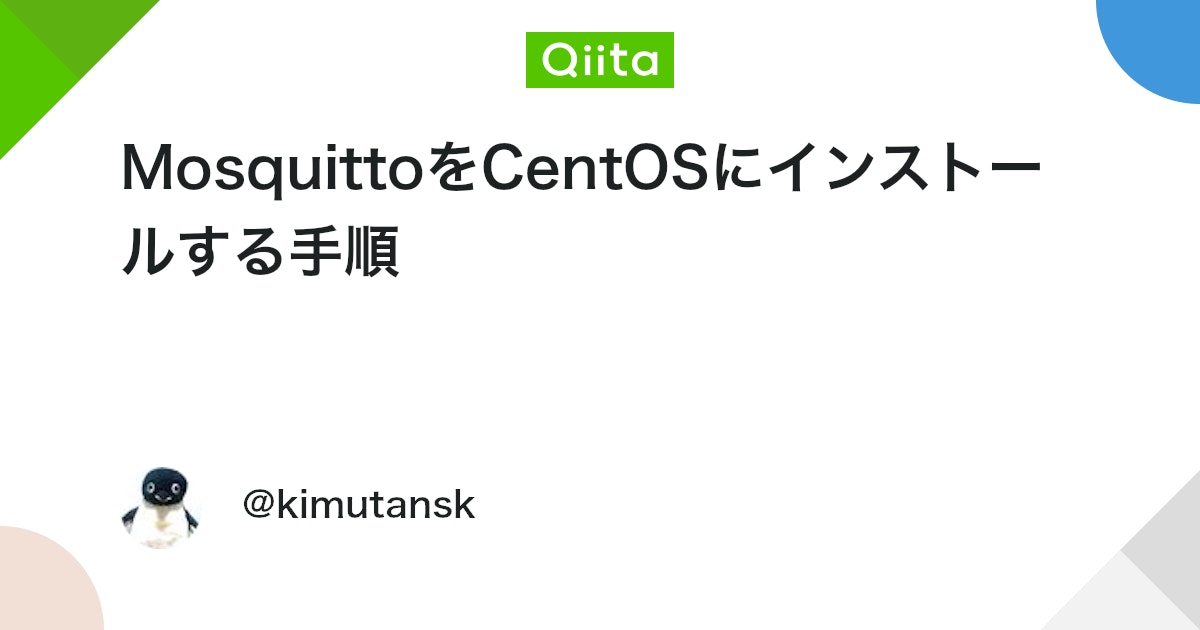Open the @kimutansk author profile link
The width and height of the screenshot is (1200, 630).
click(x=358, y=506)
